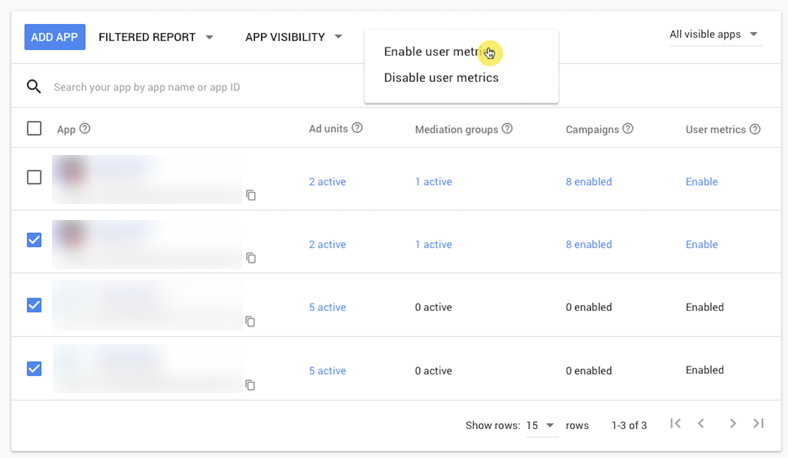Toggle the select-all apps checkbox
Image resolution: width=788 pixels, height=458 pixels.
(34, 128)
